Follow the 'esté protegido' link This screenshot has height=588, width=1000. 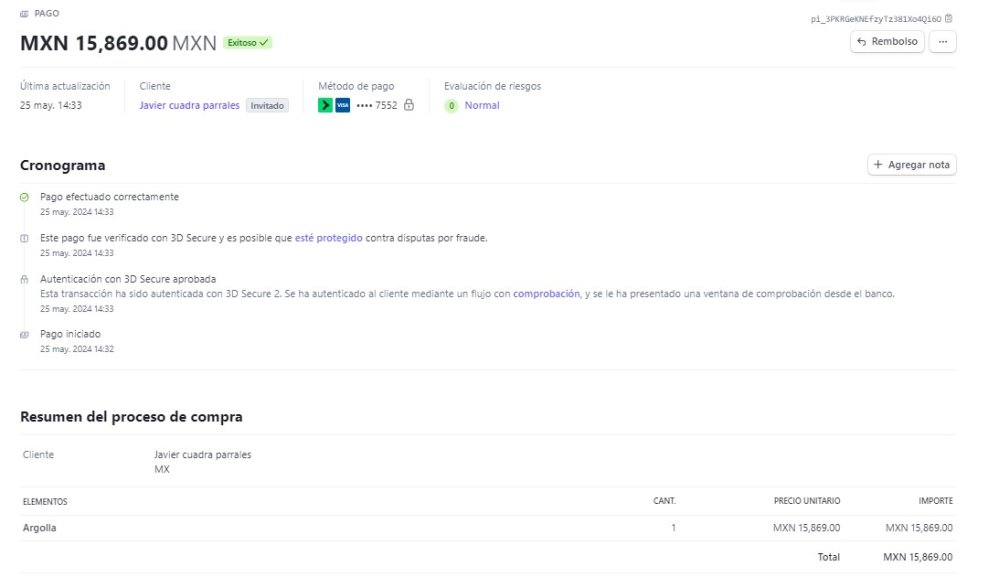[x=328, y=238]
